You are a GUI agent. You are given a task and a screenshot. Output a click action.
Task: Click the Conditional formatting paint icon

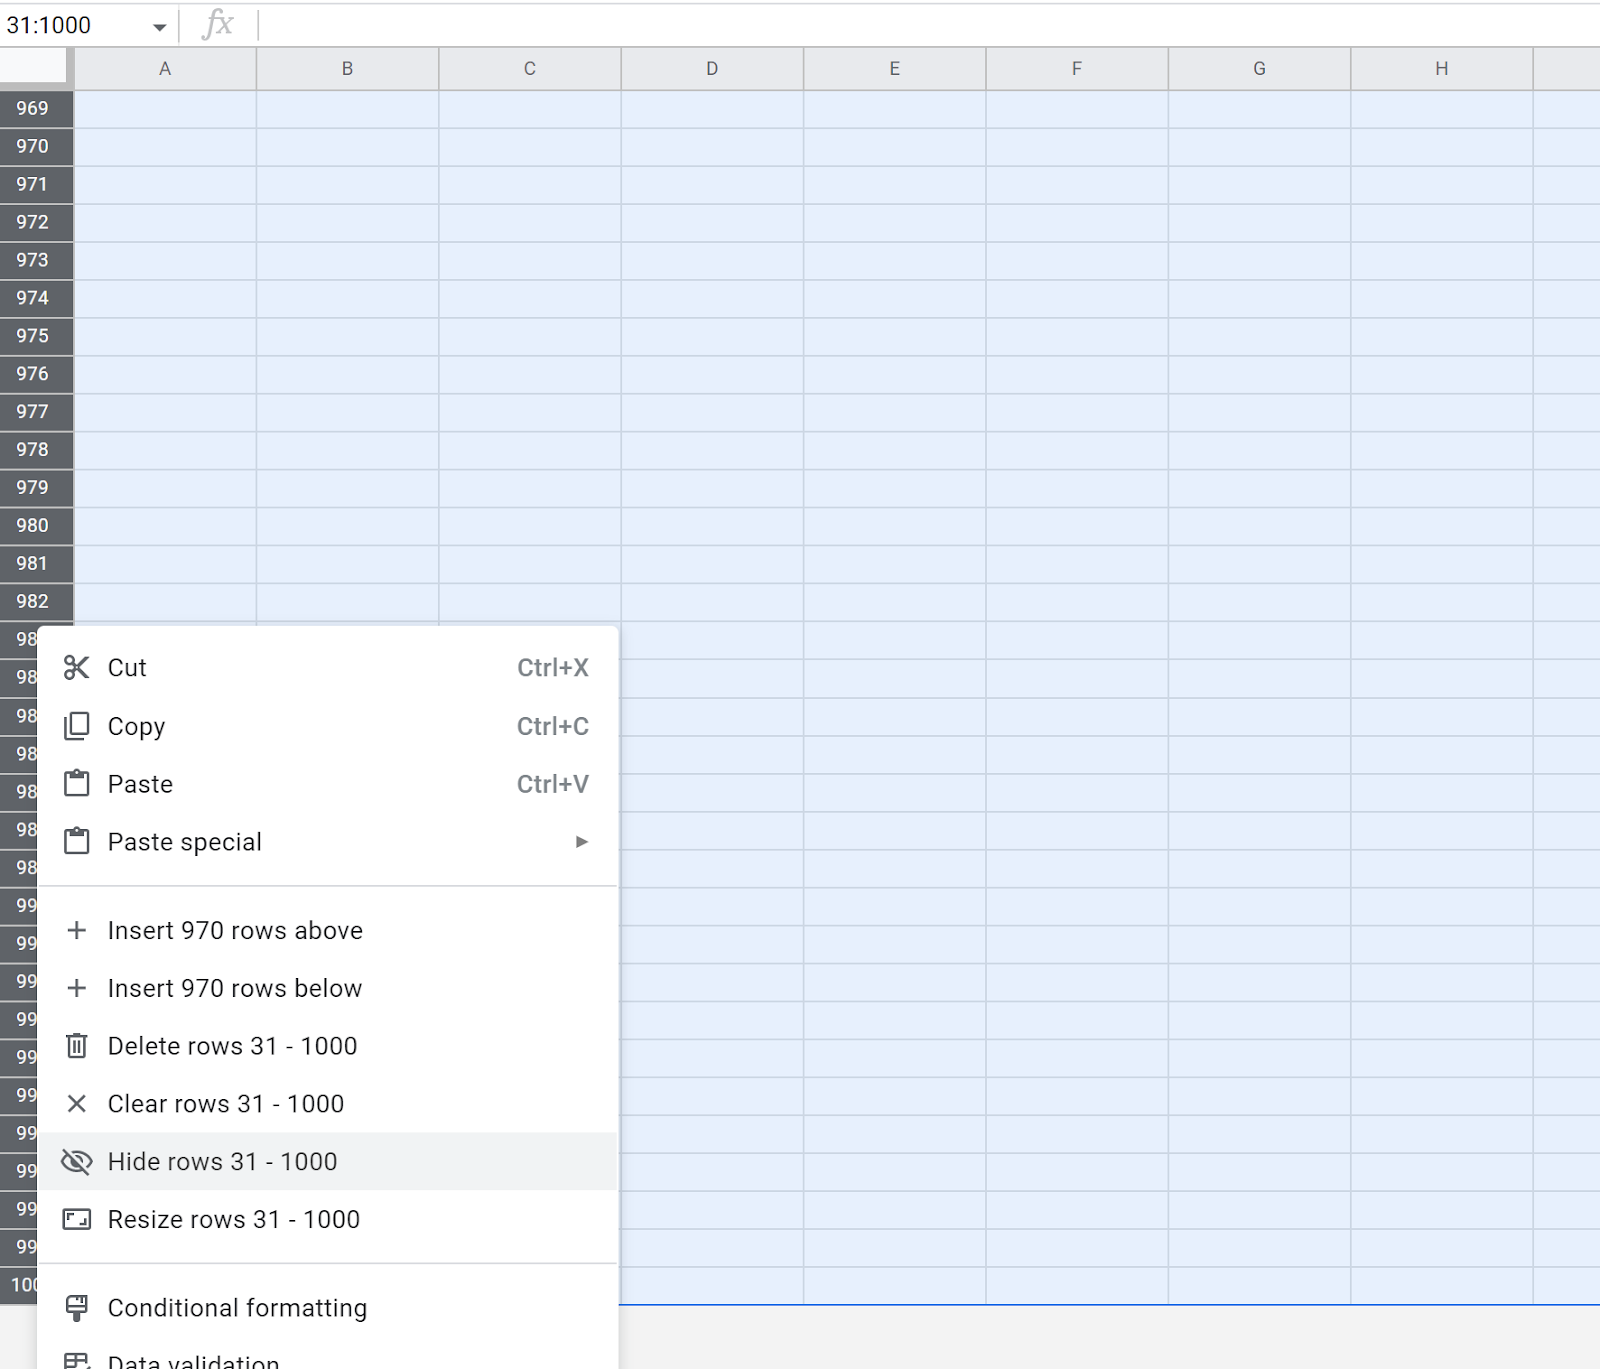tap(77, 1307)
